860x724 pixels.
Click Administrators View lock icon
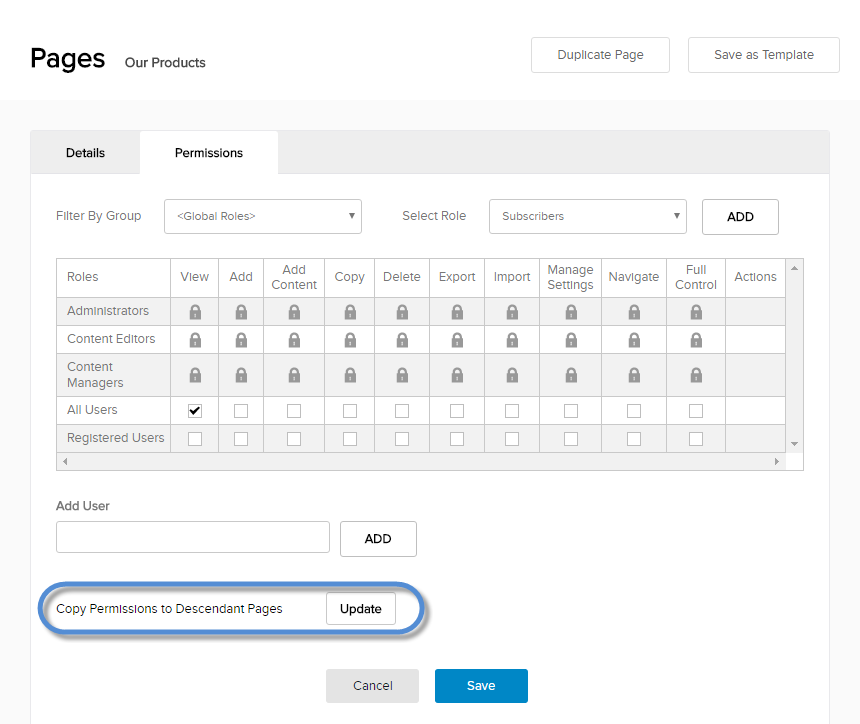click(x=195, y=312)
